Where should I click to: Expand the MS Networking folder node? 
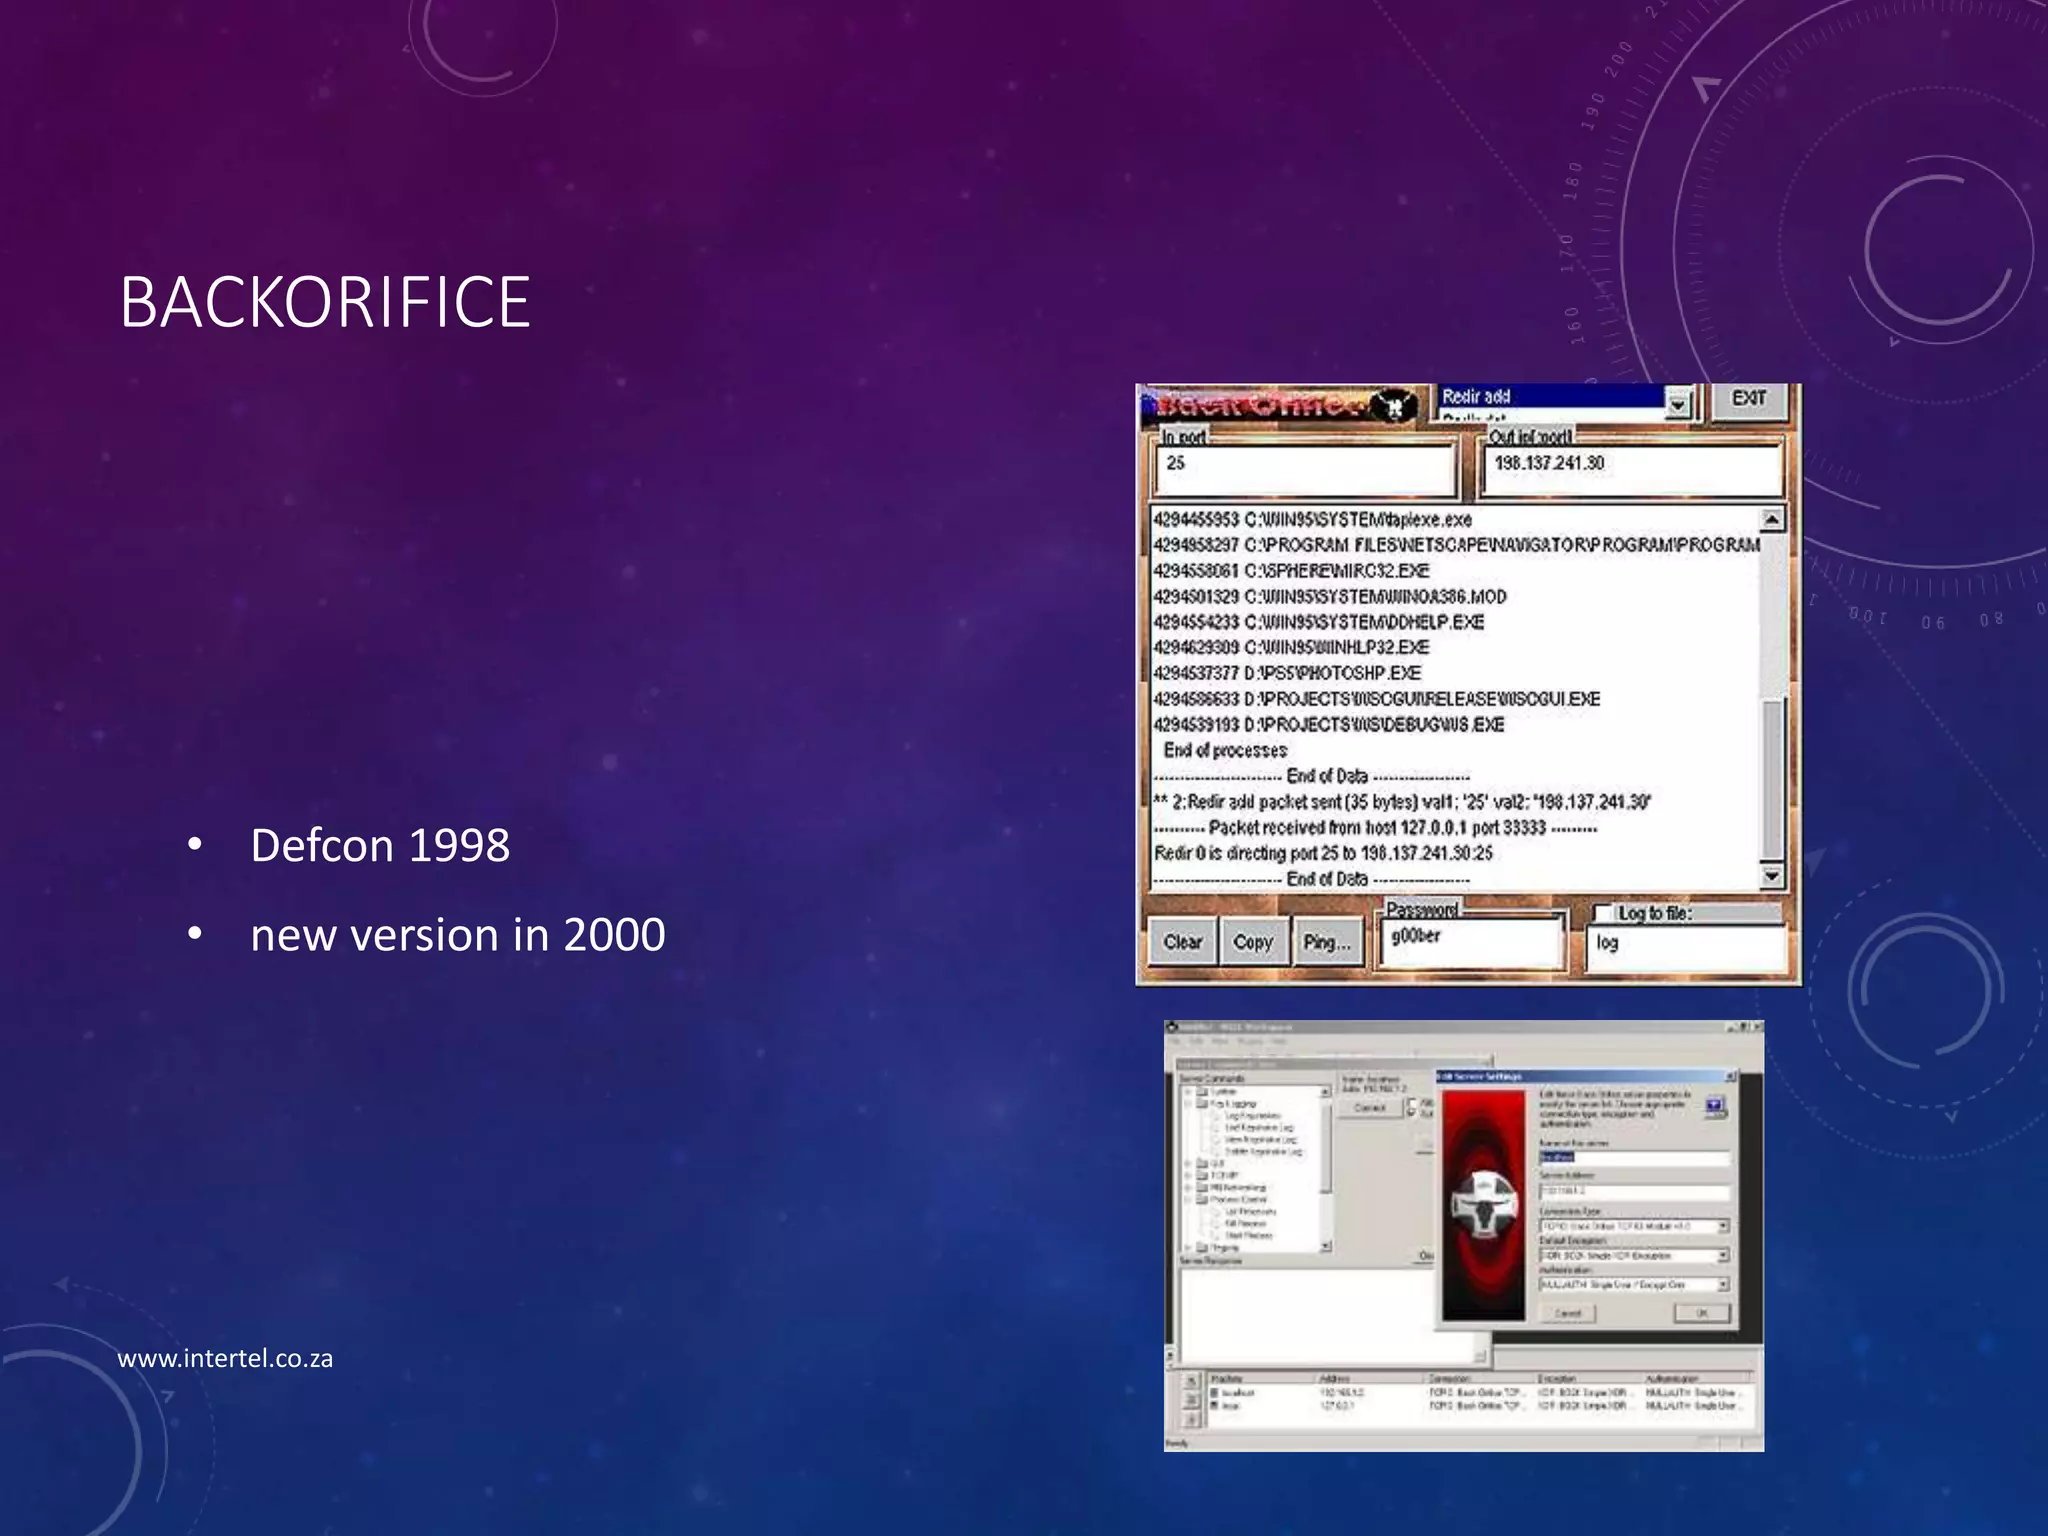(x=1188, y=1188)
